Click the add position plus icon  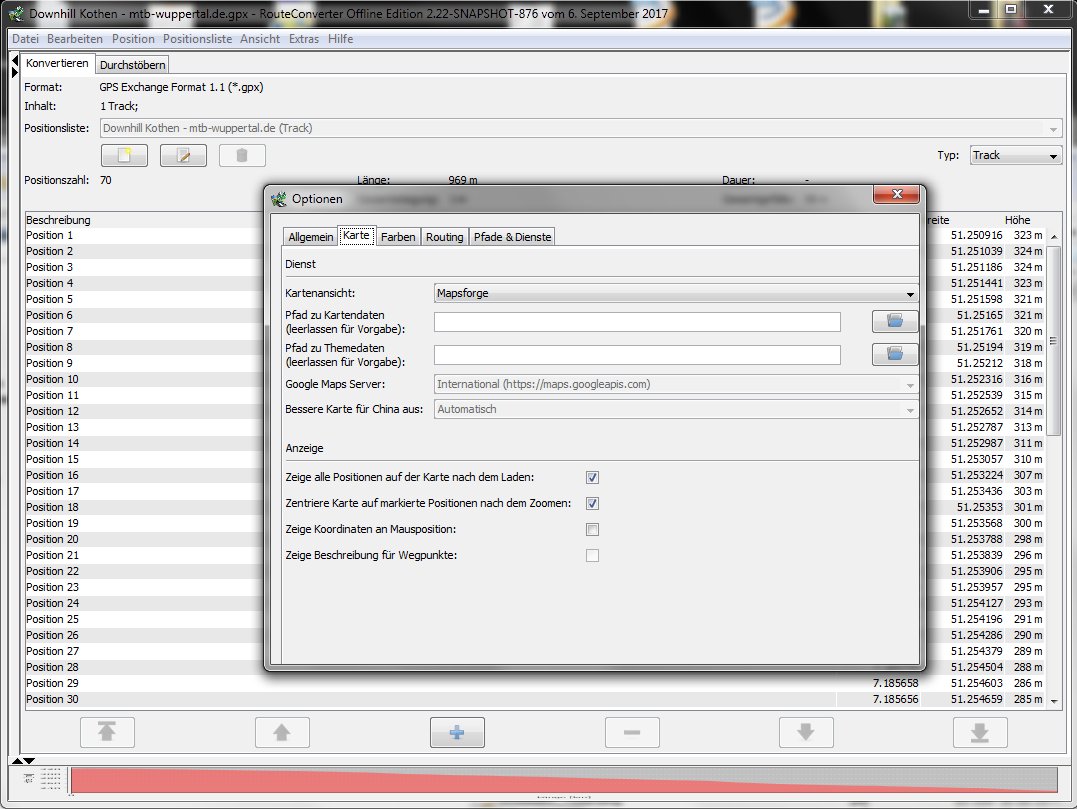point(457,733)
